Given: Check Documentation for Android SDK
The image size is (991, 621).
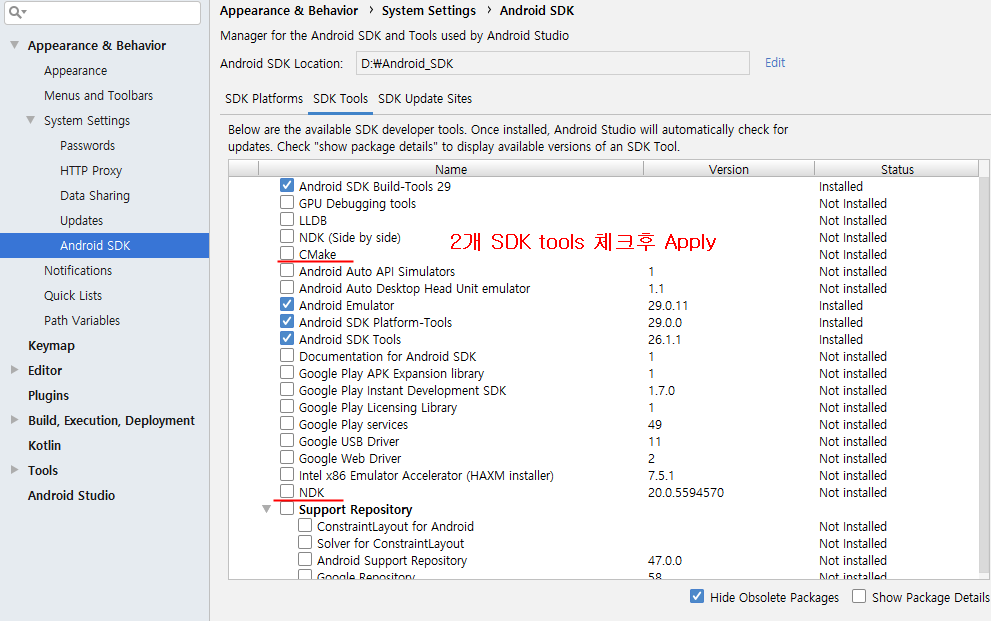Looking at the screenshot, I should [287, 355].
